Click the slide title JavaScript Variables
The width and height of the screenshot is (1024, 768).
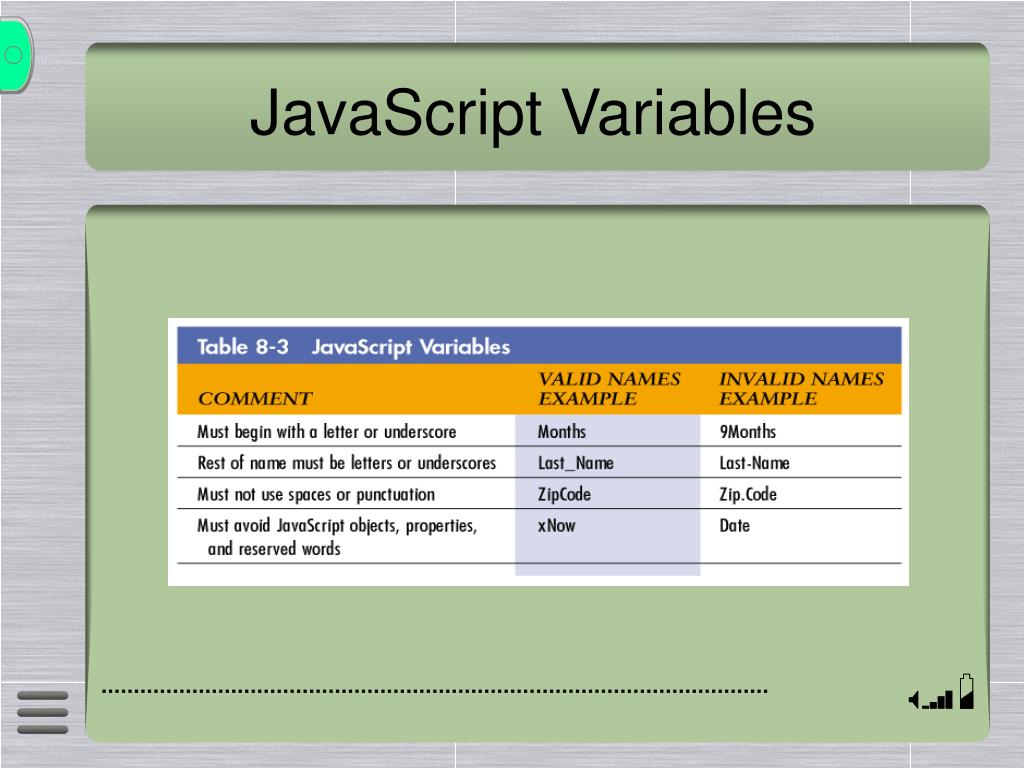click(x=532, y=112)
